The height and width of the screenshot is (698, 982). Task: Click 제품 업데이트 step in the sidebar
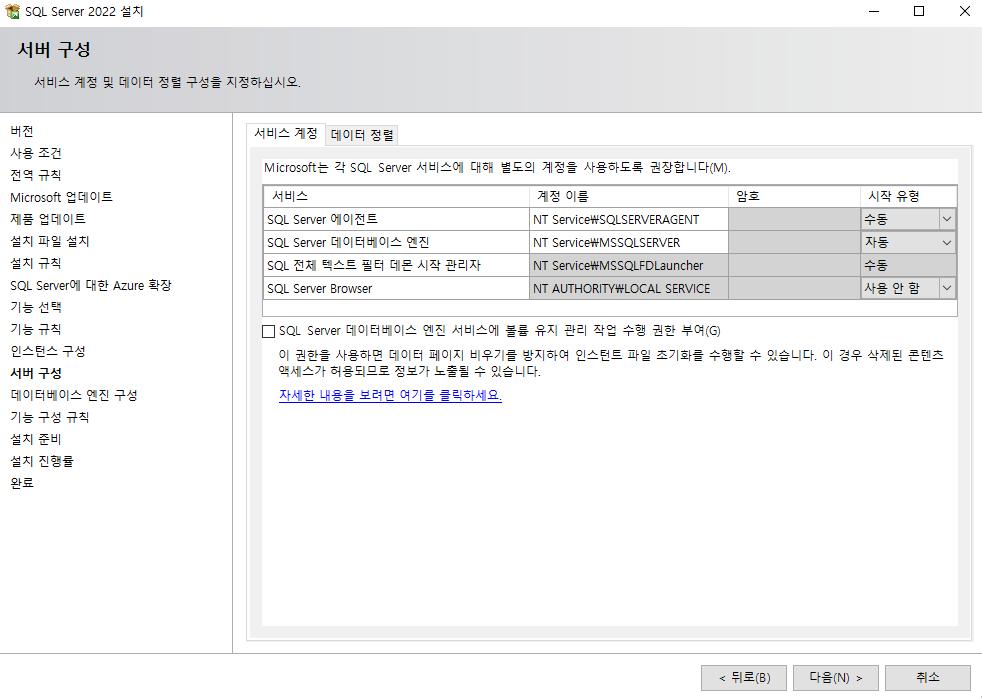coord(48,218)
